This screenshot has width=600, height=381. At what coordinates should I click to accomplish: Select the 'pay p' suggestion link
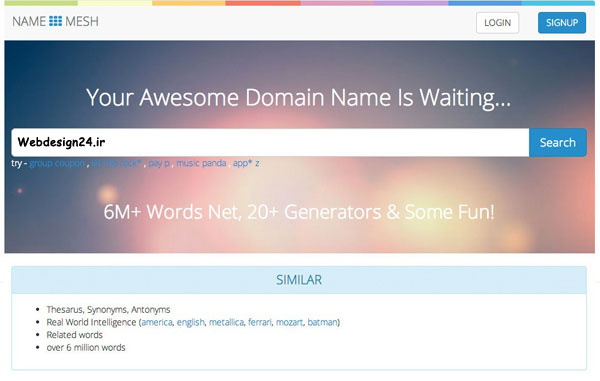159,163
